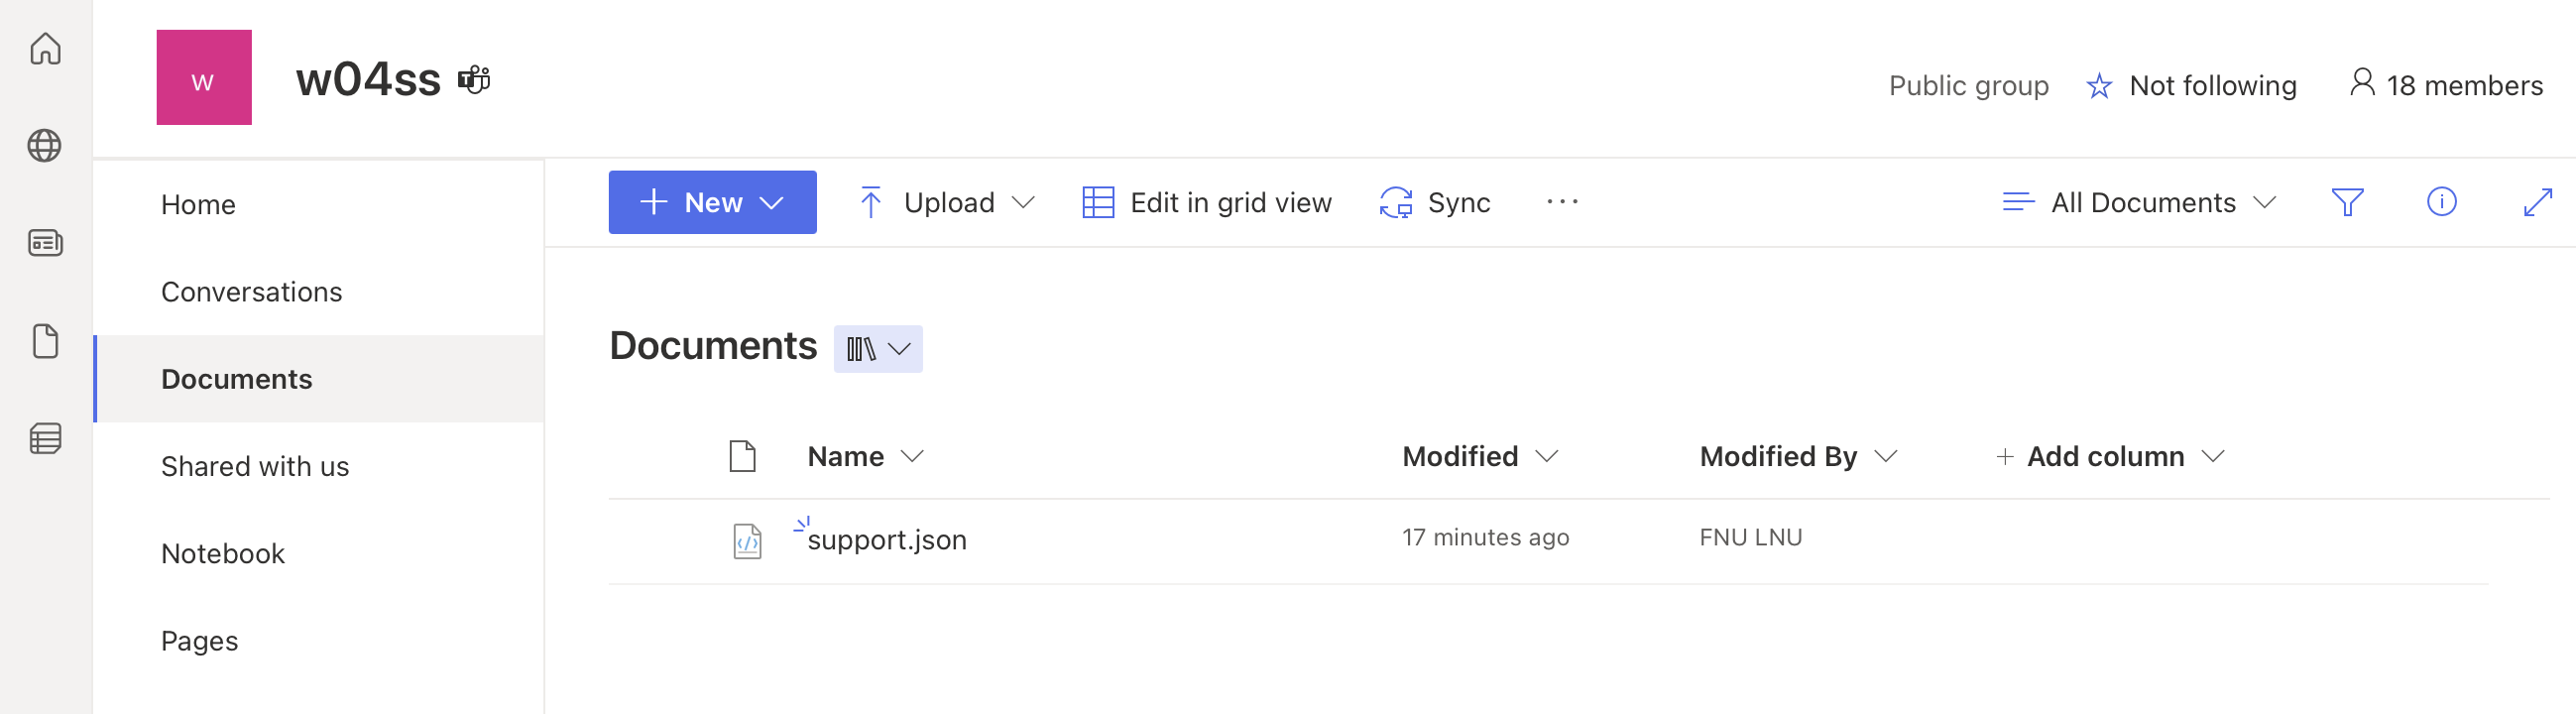Click the pink w04ss site logo
2576x714 pixels.
tap(204, 77)
